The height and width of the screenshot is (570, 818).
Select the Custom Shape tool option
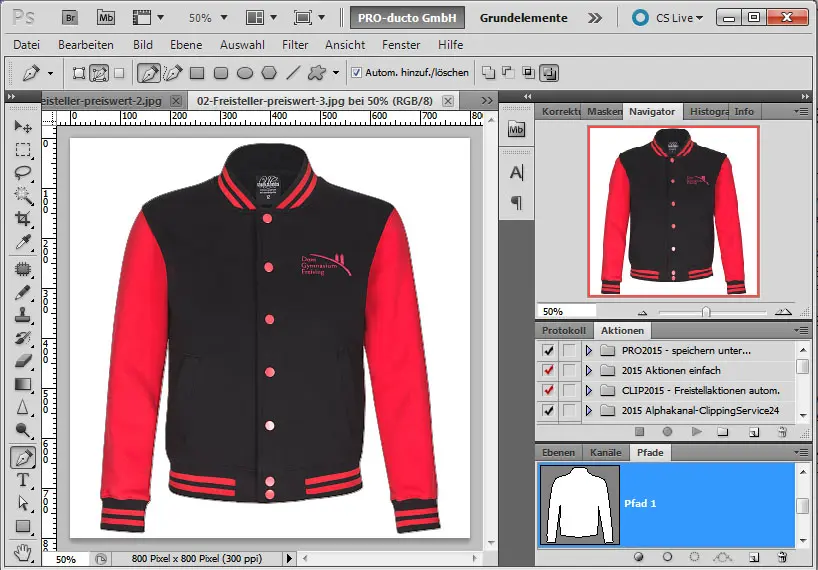[x=317, y=73]
